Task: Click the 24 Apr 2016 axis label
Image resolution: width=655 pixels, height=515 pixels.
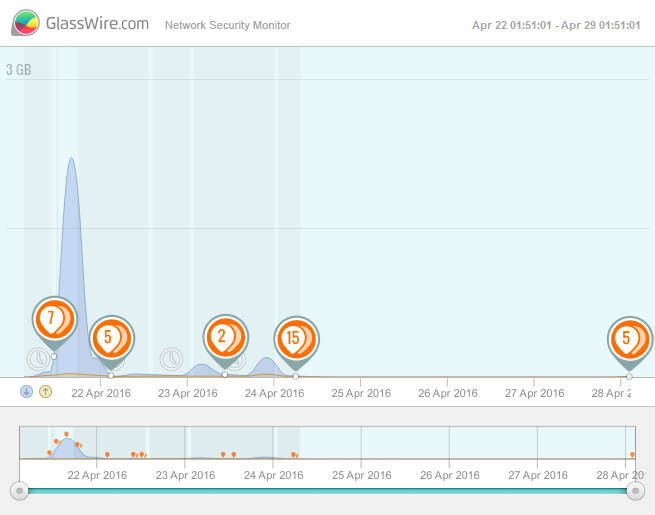Action: click(x=274, y=393)
